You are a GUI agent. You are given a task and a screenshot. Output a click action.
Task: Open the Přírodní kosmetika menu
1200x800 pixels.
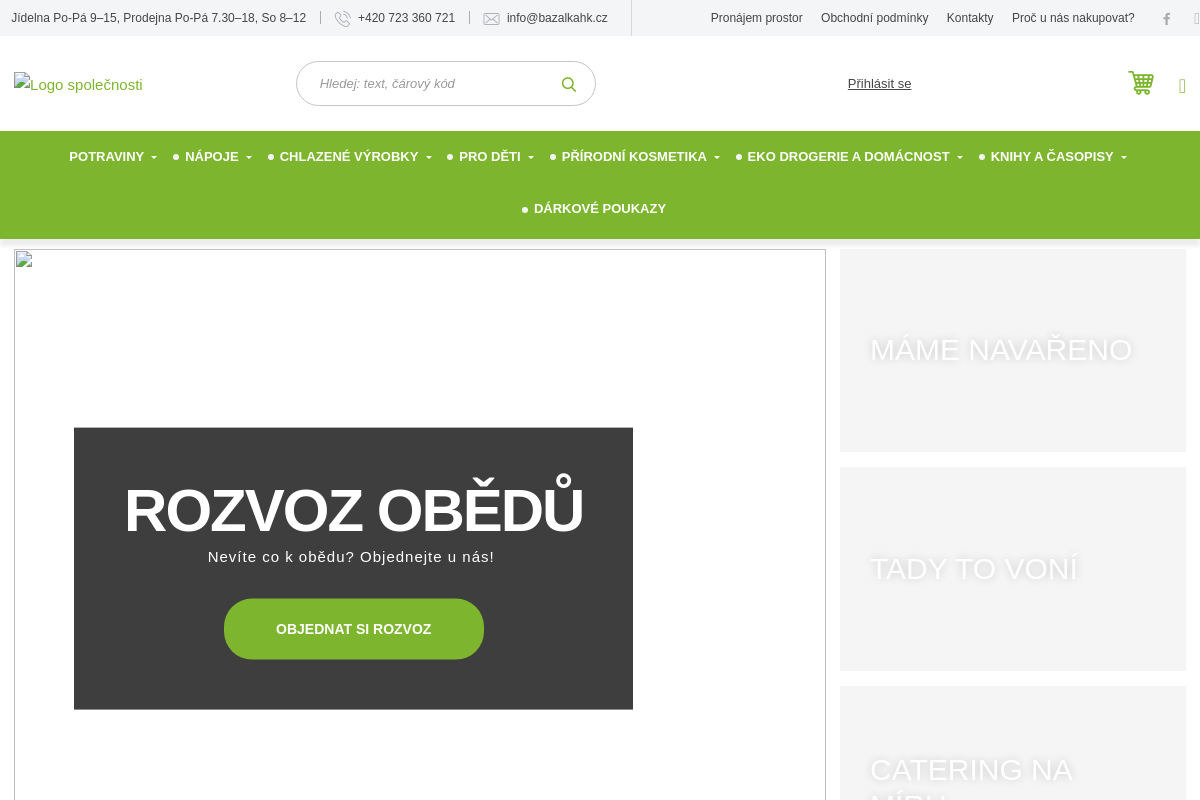point(640,157)
